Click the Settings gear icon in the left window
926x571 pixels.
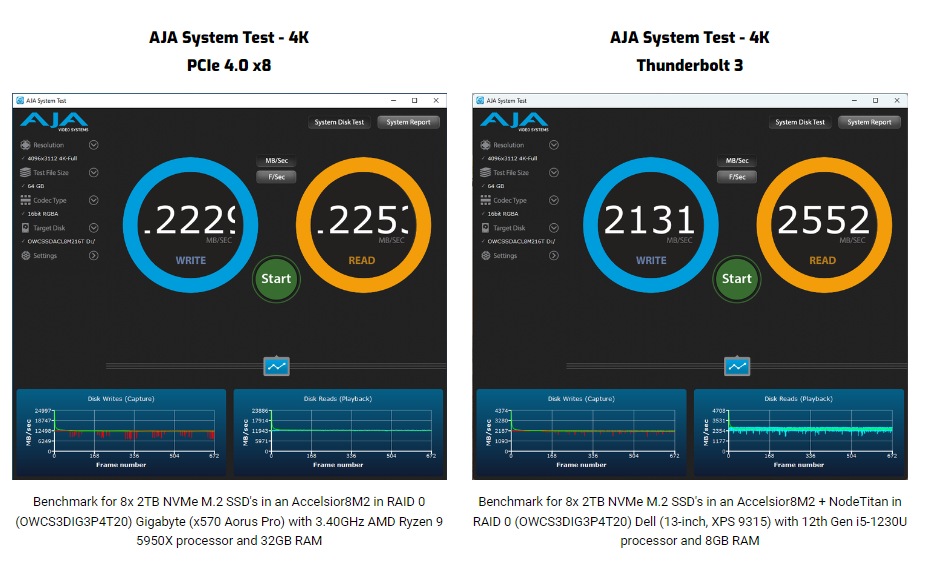click(x=25, y=256)
